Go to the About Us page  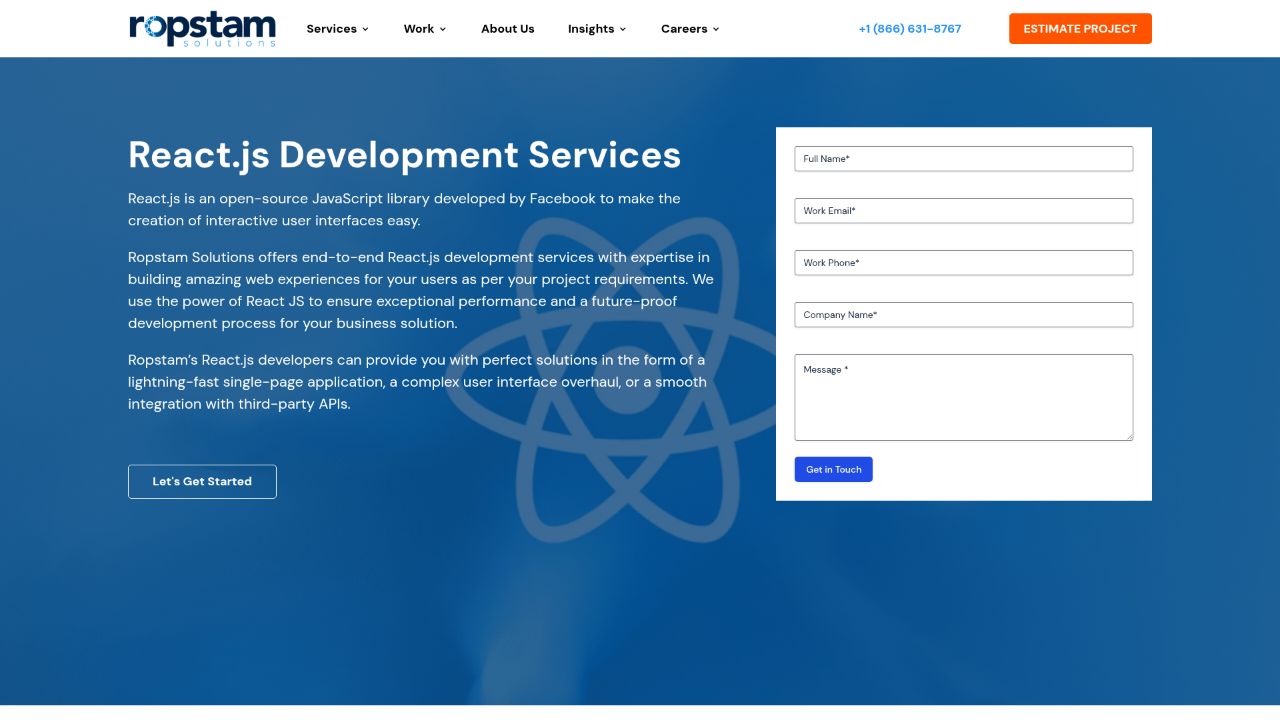coord(507,29)
